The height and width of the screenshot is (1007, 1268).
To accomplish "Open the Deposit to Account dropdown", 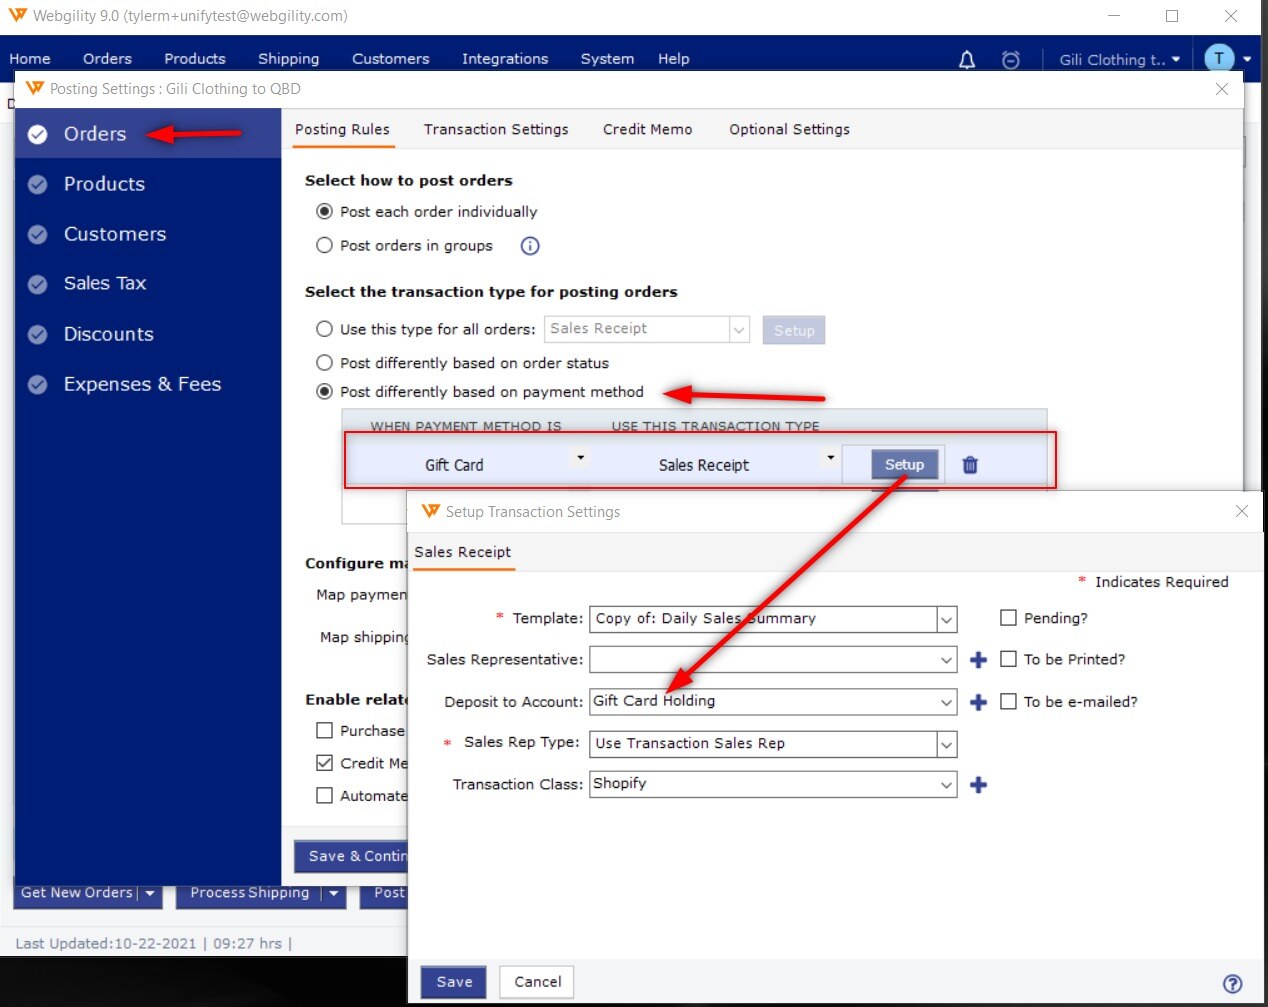I will pyautogui.click(x=946, y=702).
